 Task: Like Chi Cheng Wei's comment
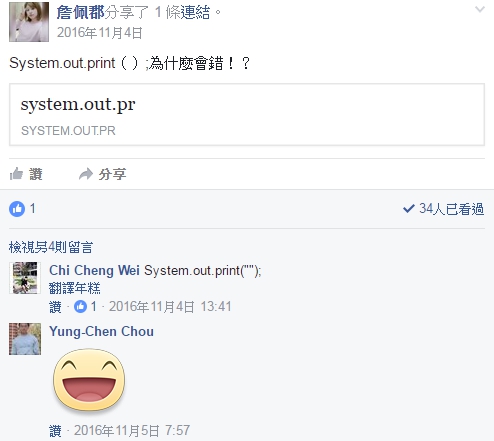coord(55,307)
